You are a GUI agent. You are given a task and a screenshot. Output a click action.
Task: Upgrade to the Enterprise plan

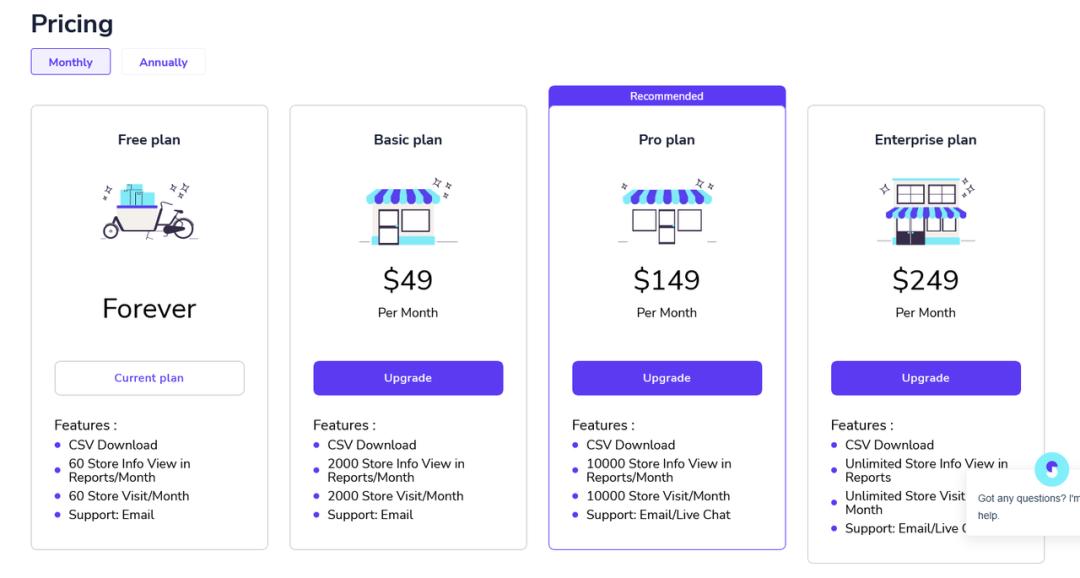pyautogui.click(x=926, y=378)
